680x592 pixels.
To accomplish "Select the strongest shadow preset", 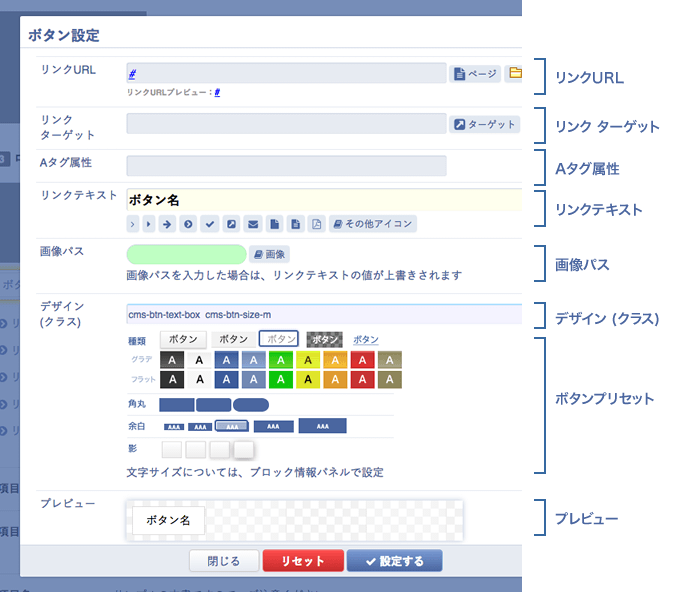I will point(244,450).
